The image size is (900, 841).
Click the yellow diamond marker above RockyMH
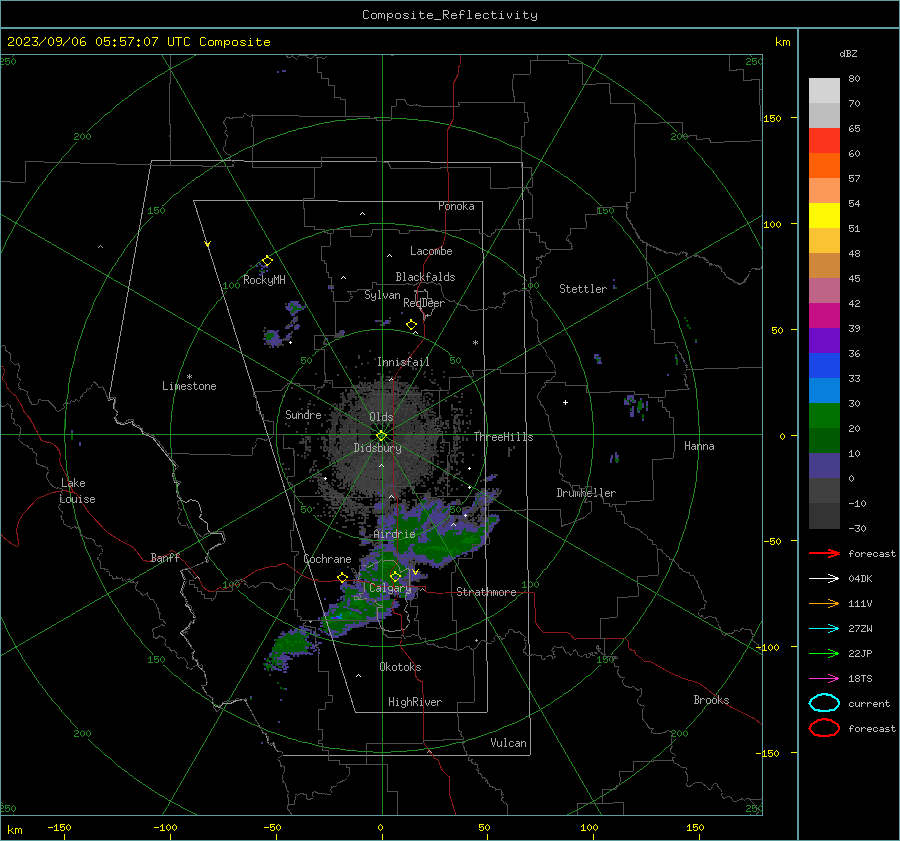click(x=267, y=261)
